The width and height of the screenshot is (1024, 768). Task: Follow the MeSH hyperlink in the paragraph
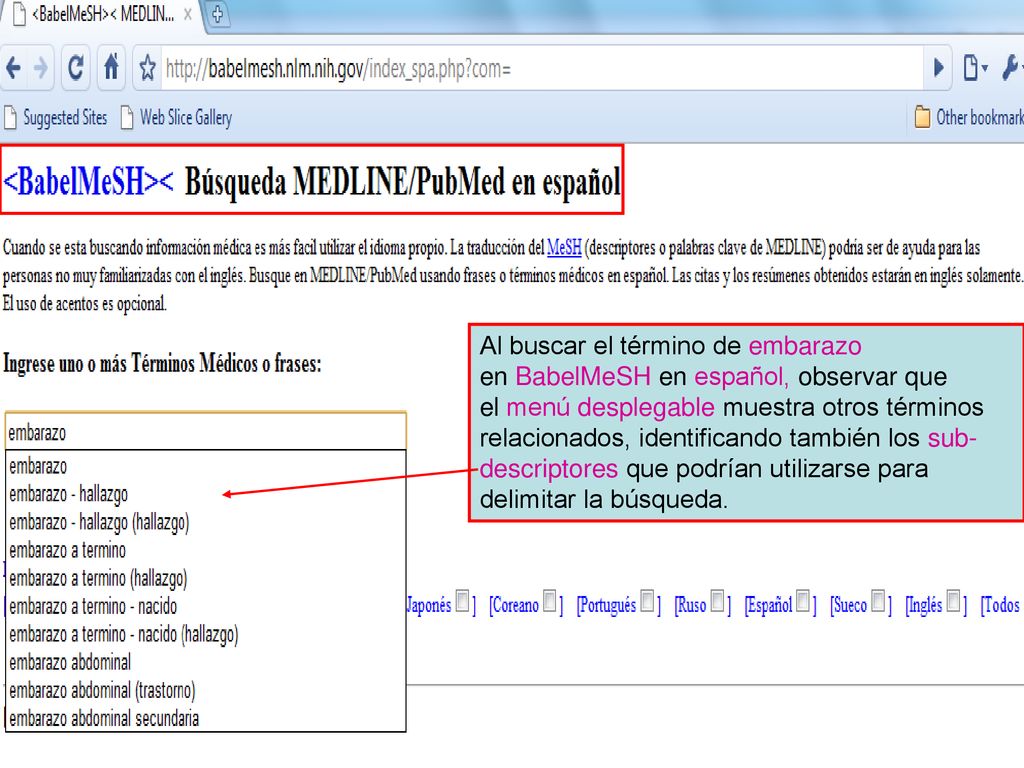564,248
